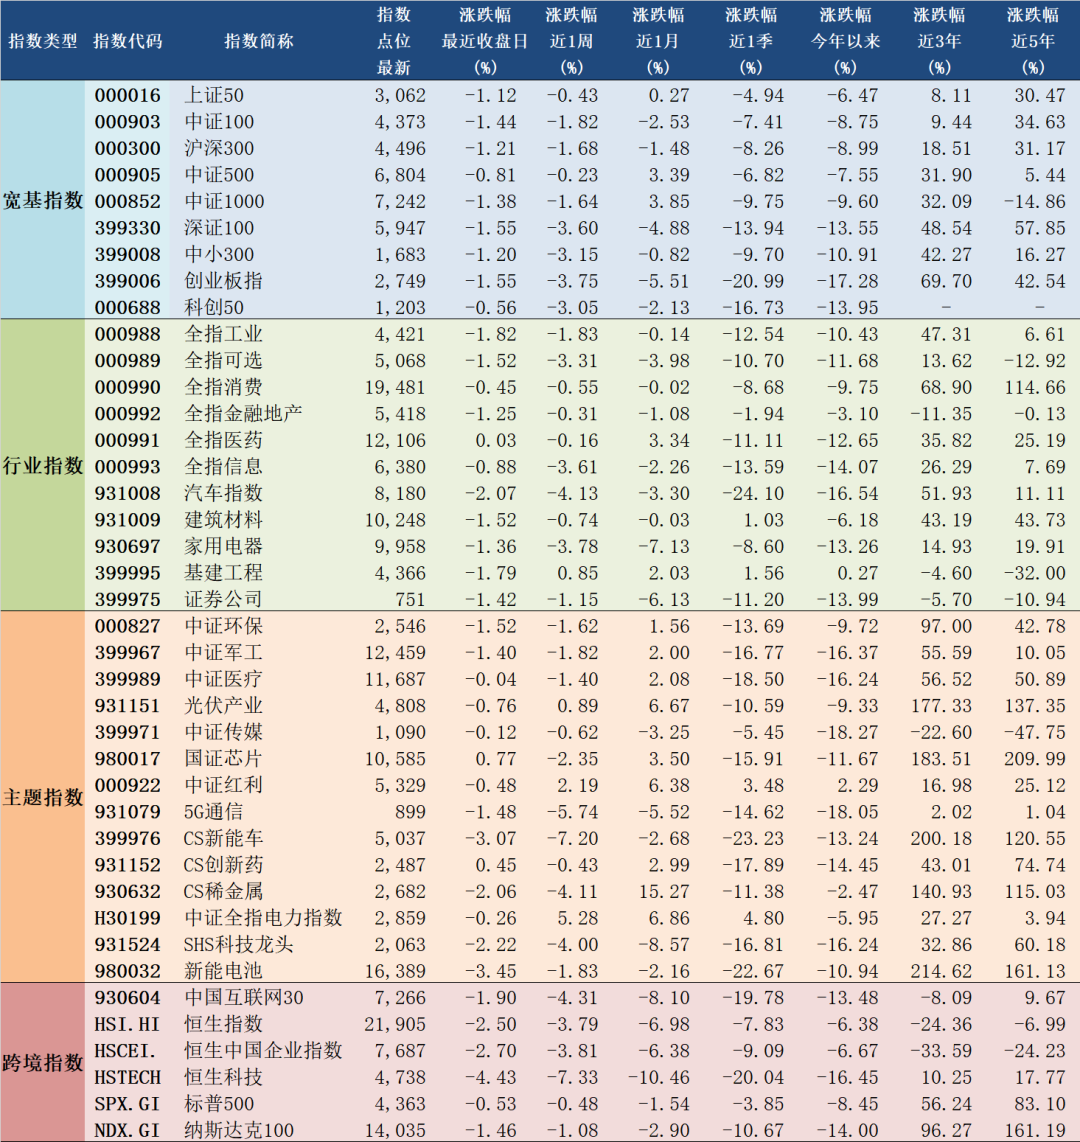The height and width of the screenshot is (1142, 1080).
Task: Select the 主题指数 category cell
Action: click(43, 798)
